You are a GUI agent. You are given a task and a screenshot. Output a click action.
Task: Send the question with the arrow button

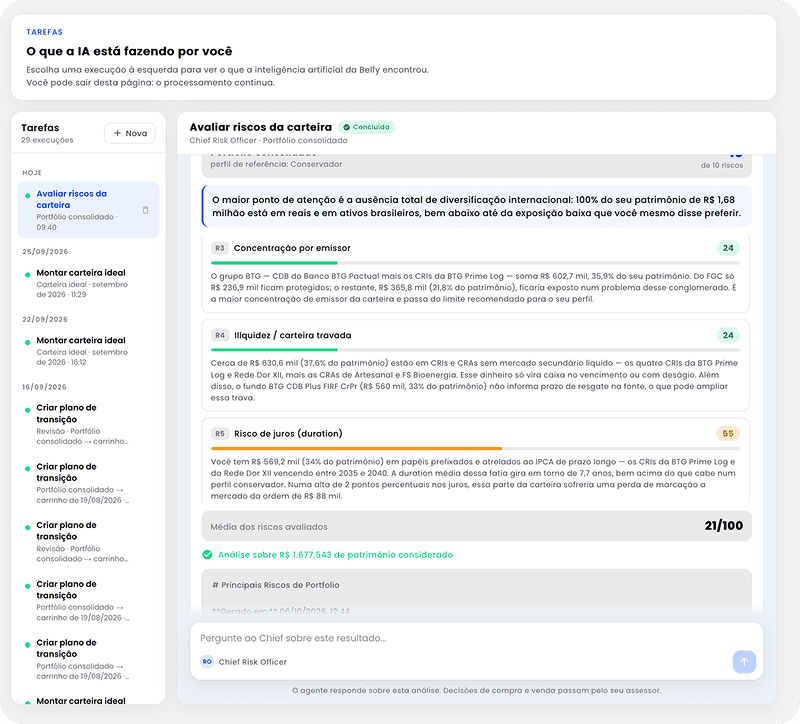click(744, 662)
